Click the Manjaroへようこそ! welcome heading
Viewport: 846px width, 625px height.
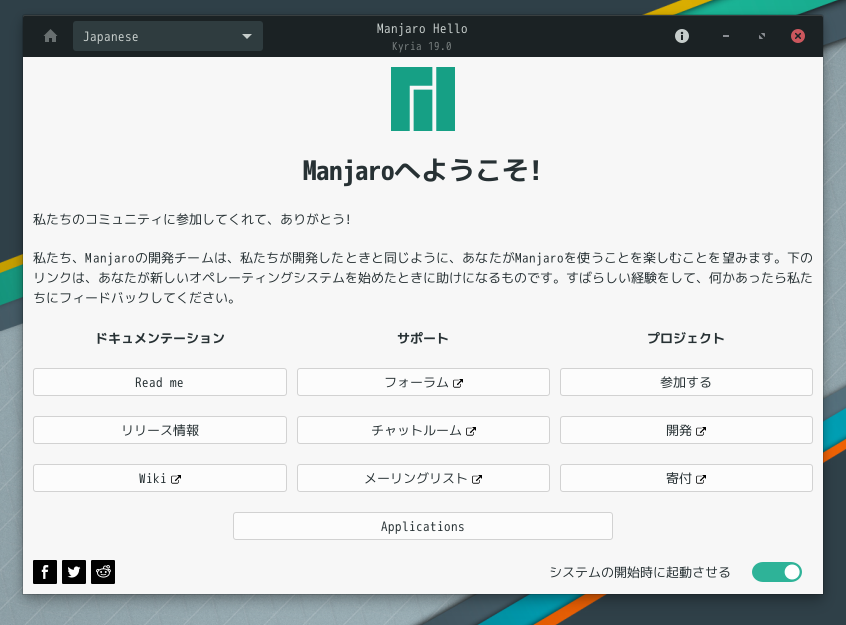pos(422,171)
